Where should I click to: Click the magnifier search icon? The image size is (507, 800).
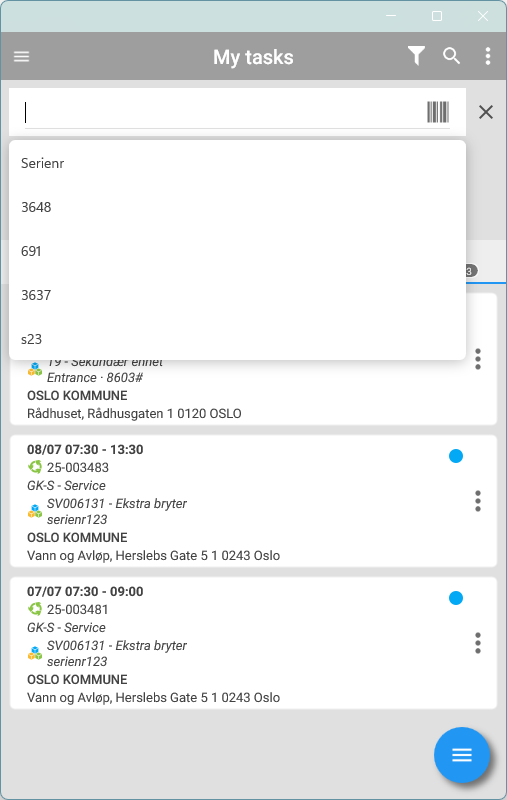tap(451, 56)
